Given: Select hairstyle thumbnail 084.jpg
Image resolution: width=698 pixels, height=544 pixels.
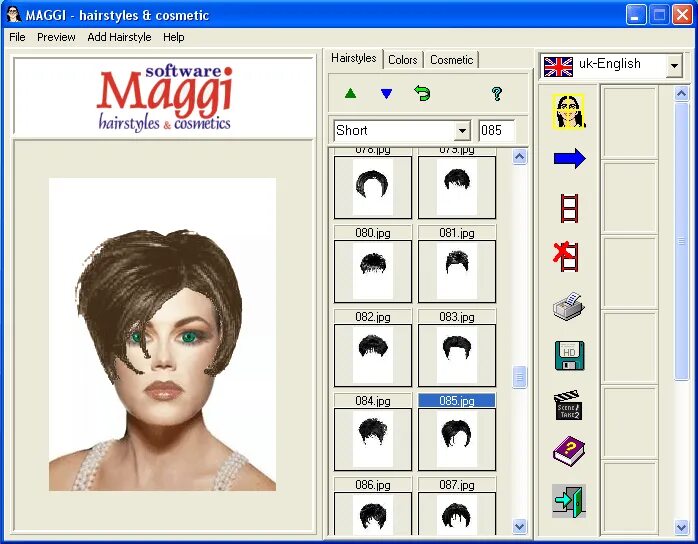Looking at the screenshot, I should coord(373,439).
